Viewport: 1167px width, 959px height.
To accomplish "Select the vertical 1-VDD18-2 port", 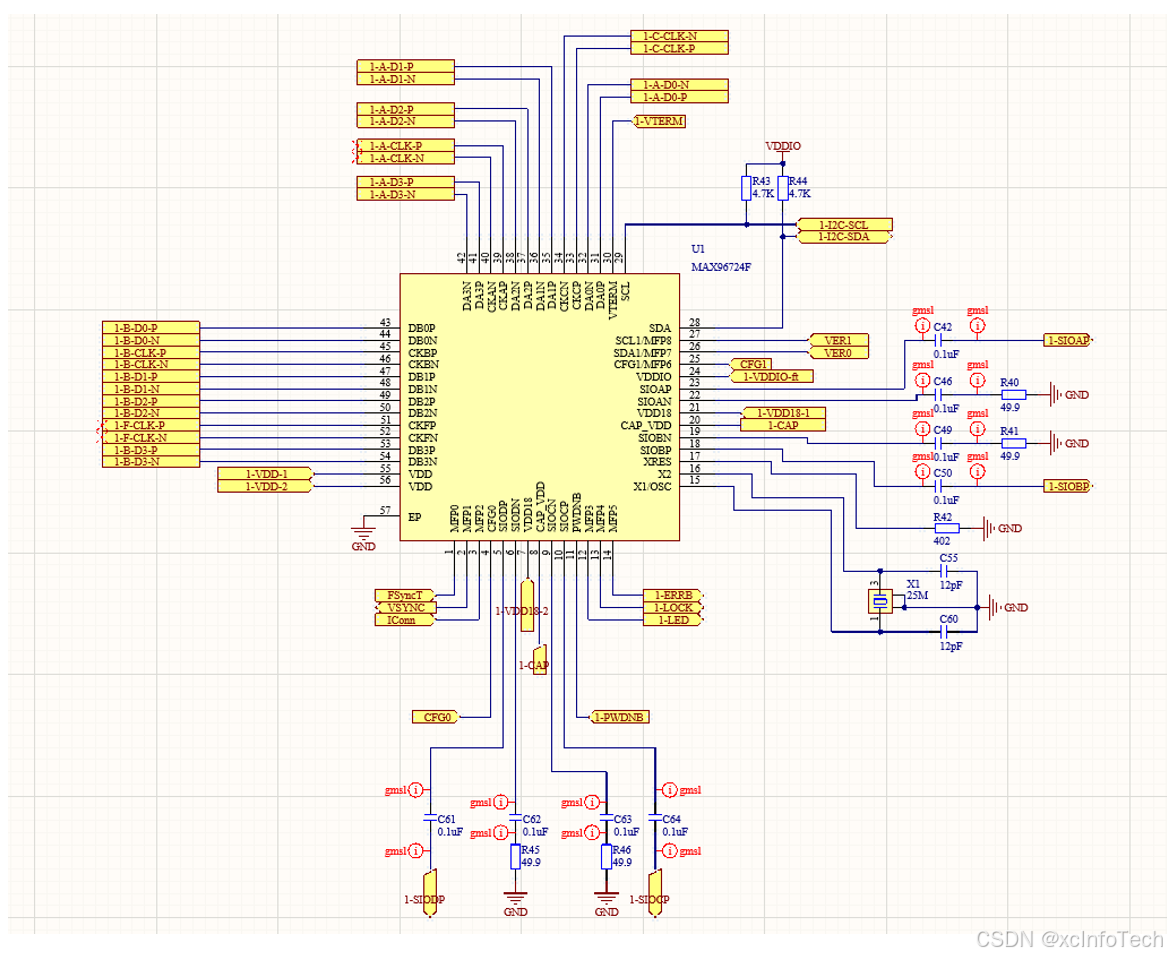I will [527, 606].
